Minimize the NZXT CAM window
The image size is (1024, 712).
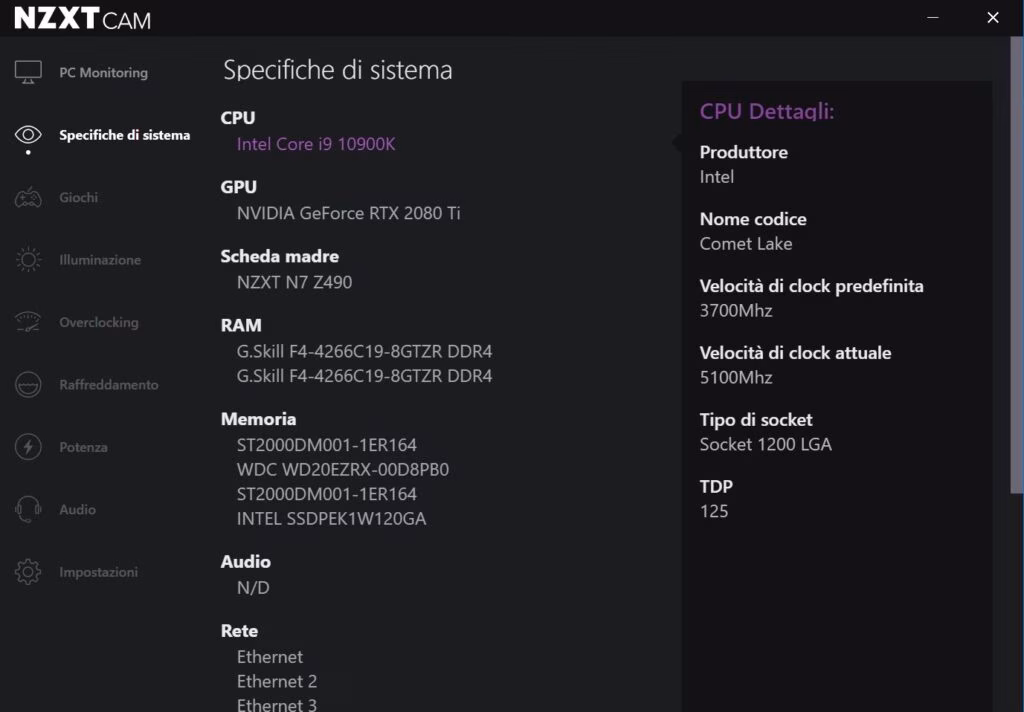933,18
